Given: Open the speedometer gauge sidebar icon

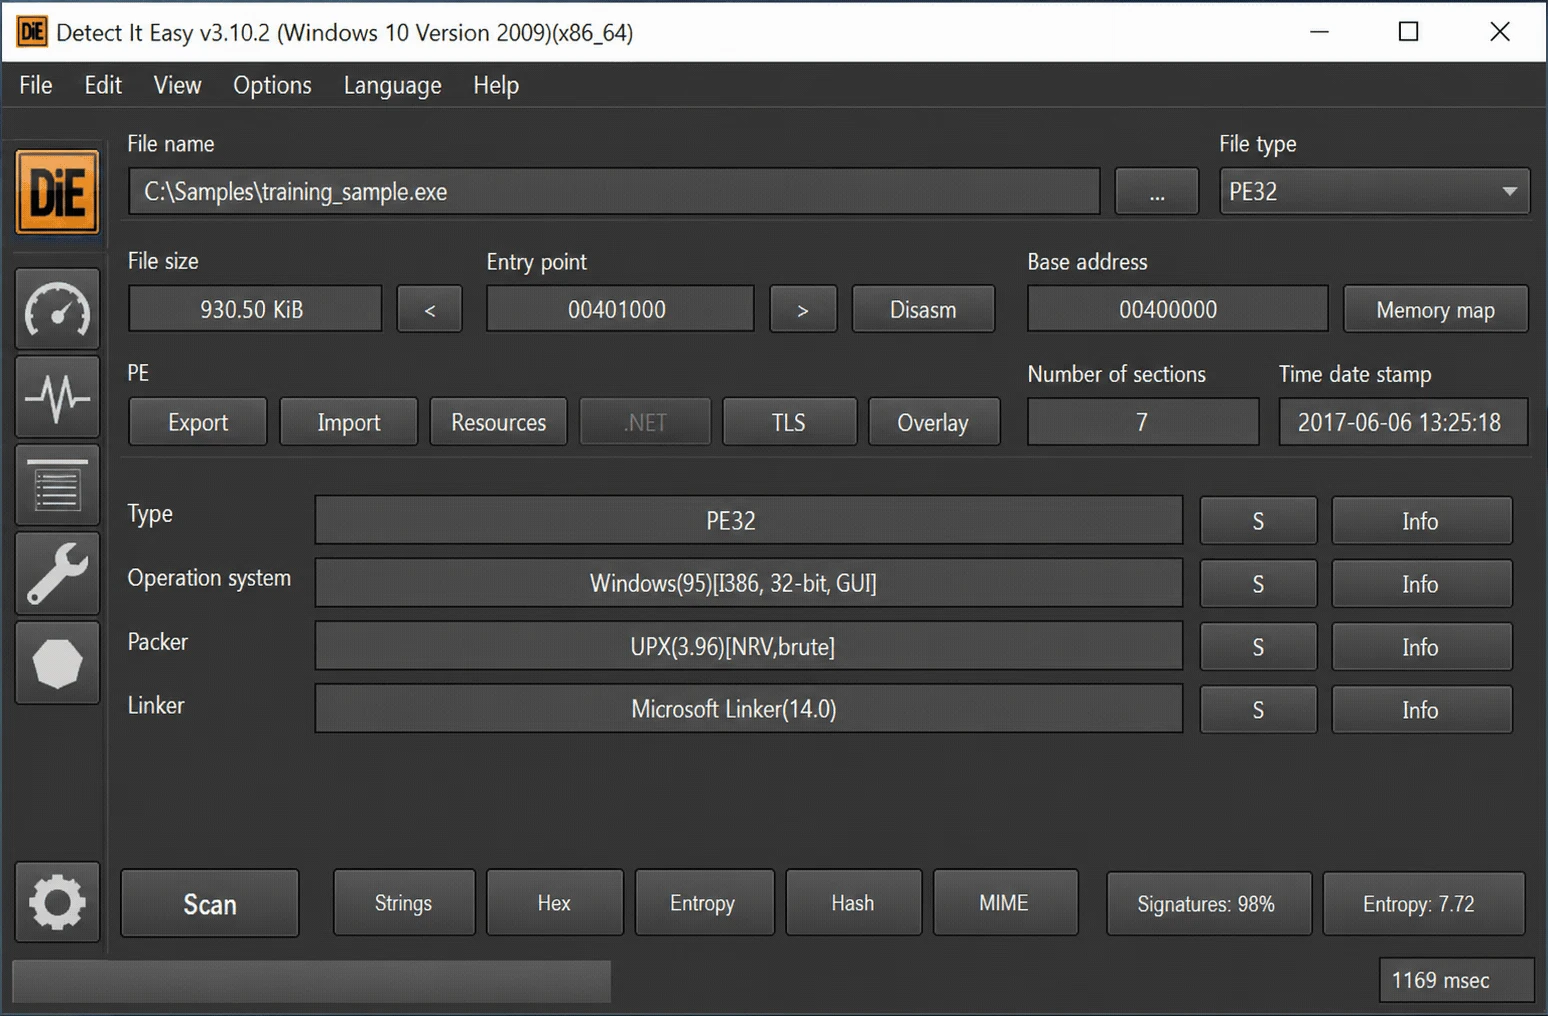Looking at the screenshot, I should pos(57,308).
